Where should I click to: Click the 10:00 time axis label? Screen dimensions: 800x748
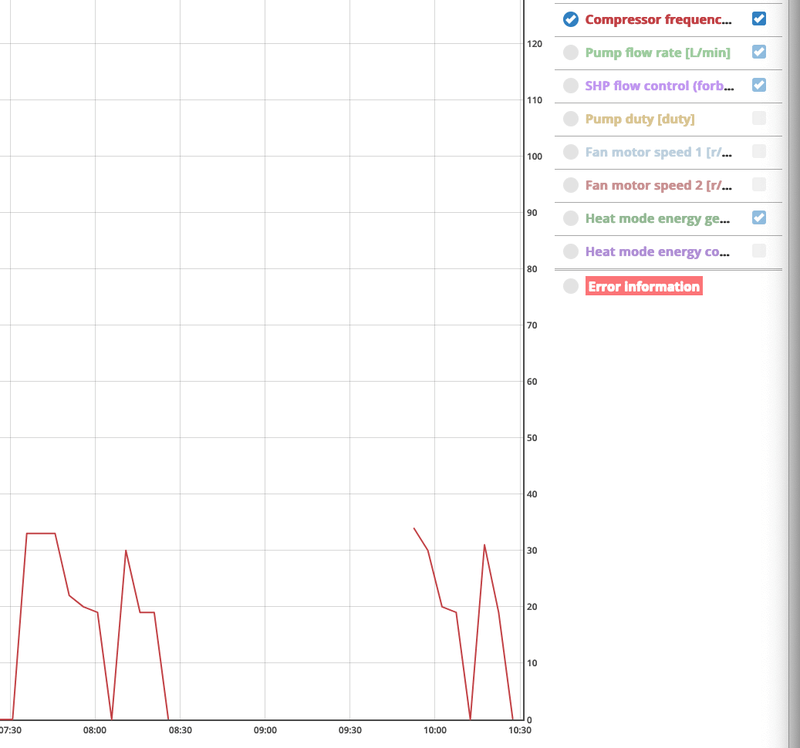click(435, 730)
